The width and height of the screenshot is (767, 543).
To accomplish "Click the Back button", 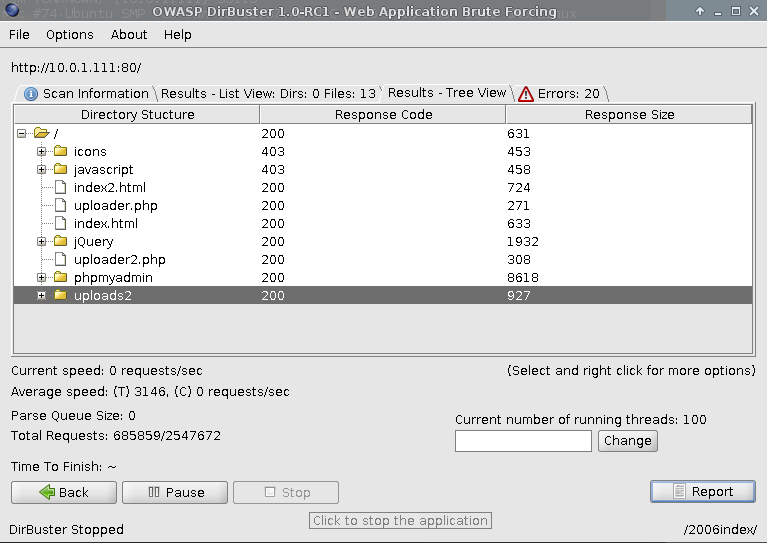I will [63, 492].
